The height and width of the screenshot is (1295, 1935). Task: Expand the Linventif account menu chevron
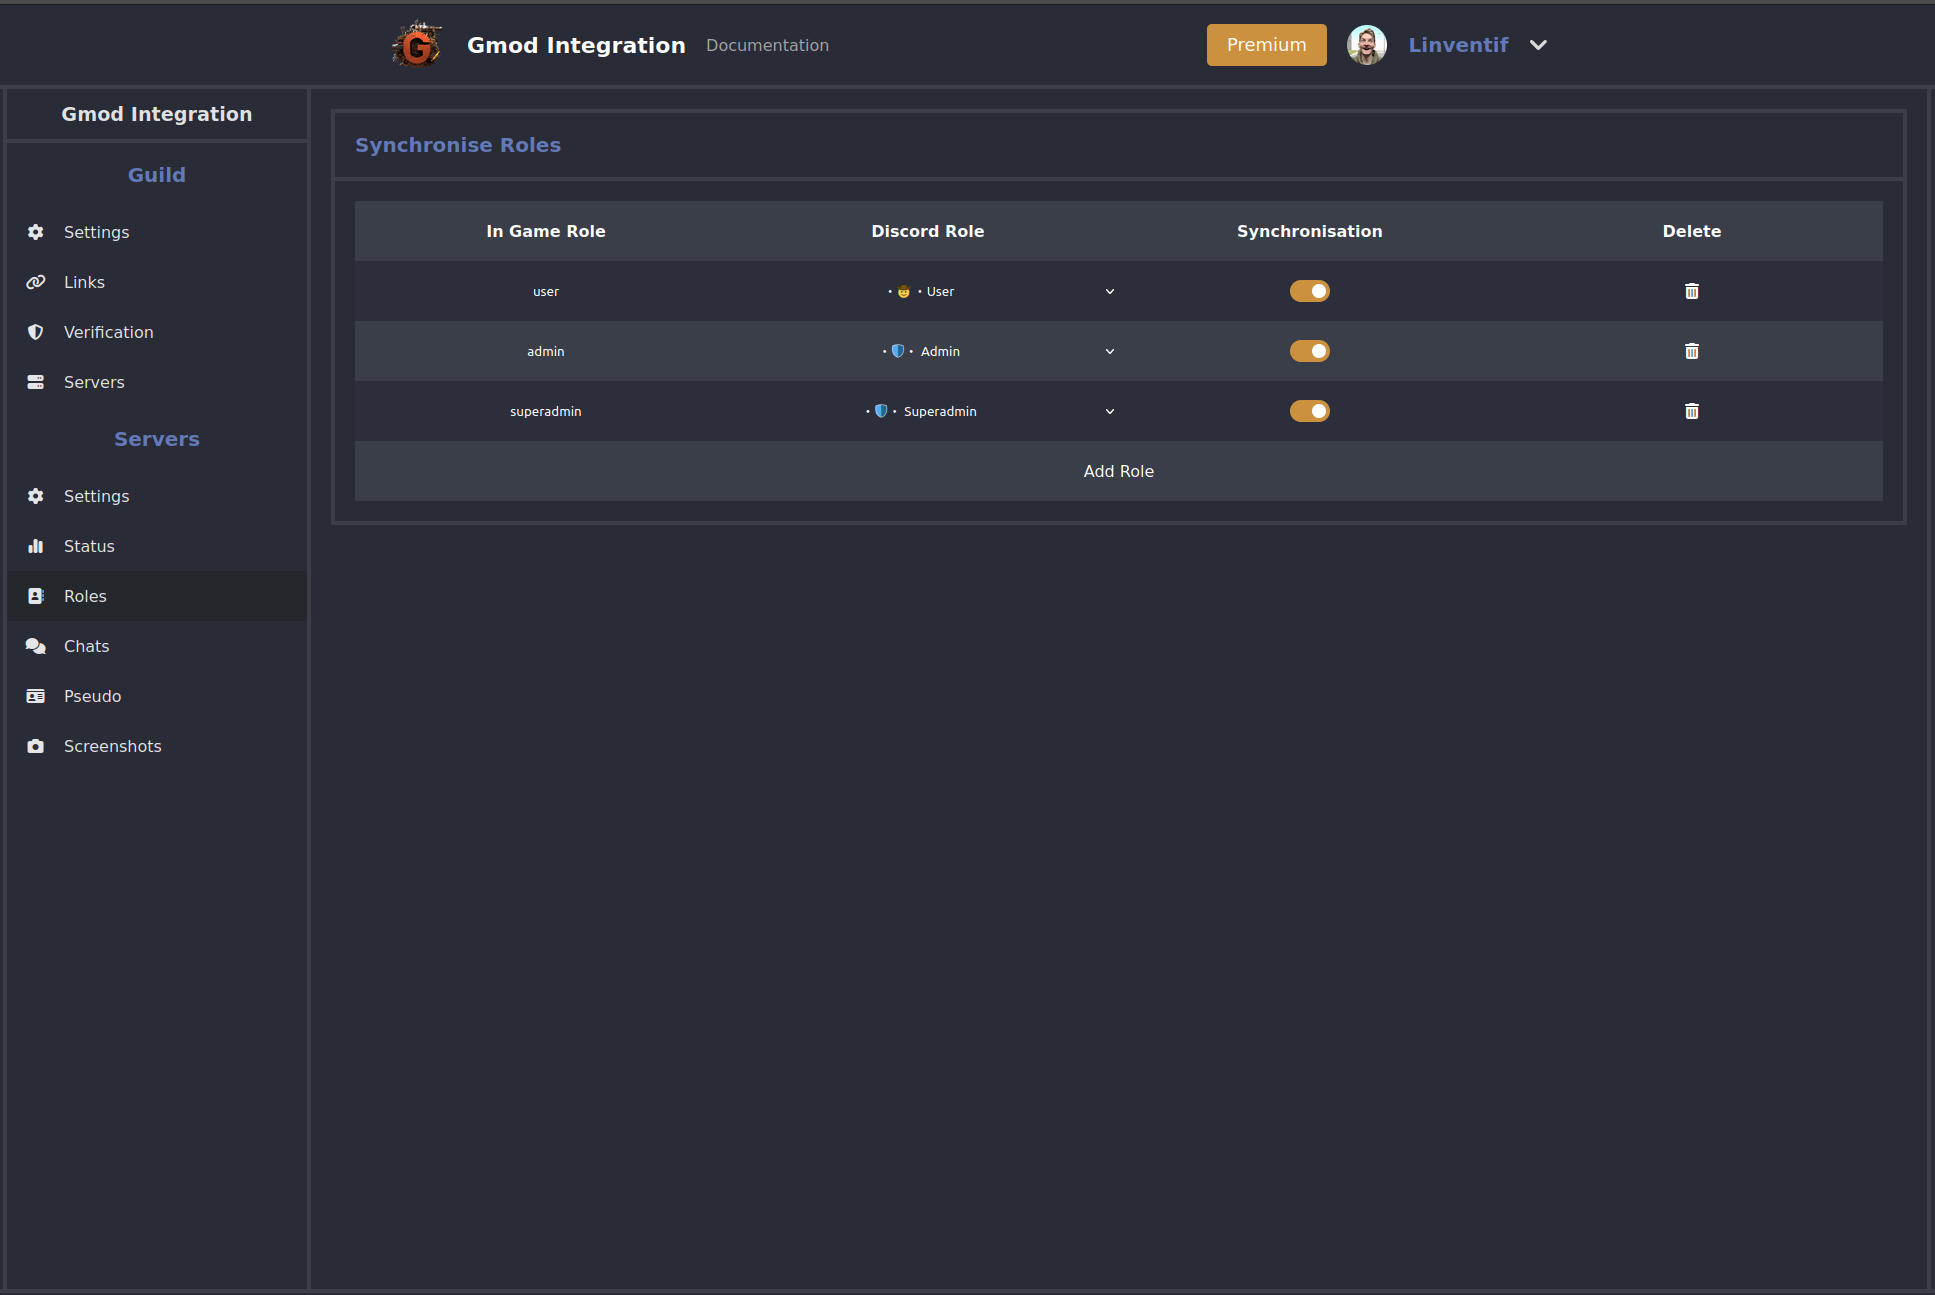coord(1539,45)
